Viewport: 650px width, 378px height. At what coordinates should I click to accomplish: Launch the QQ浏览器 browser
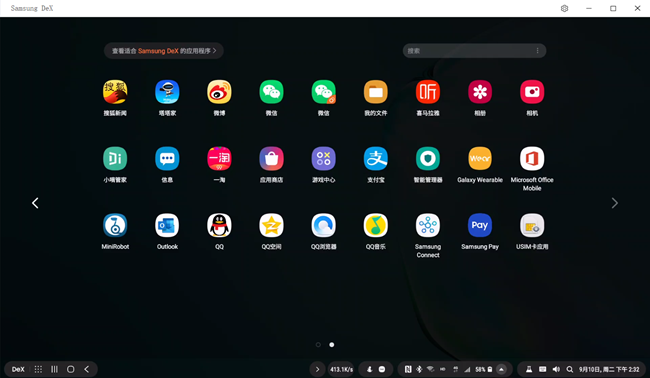[324, 225]
